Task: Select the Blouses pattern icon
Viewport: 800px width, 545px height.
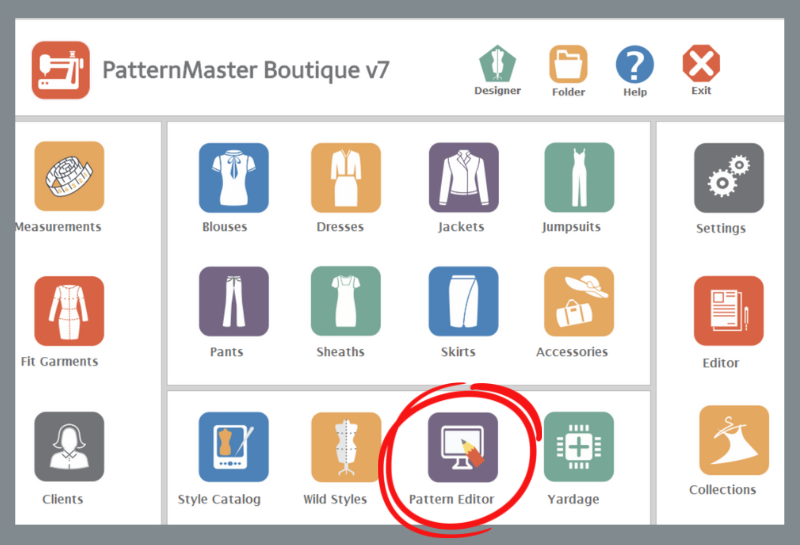Action: 234,178
